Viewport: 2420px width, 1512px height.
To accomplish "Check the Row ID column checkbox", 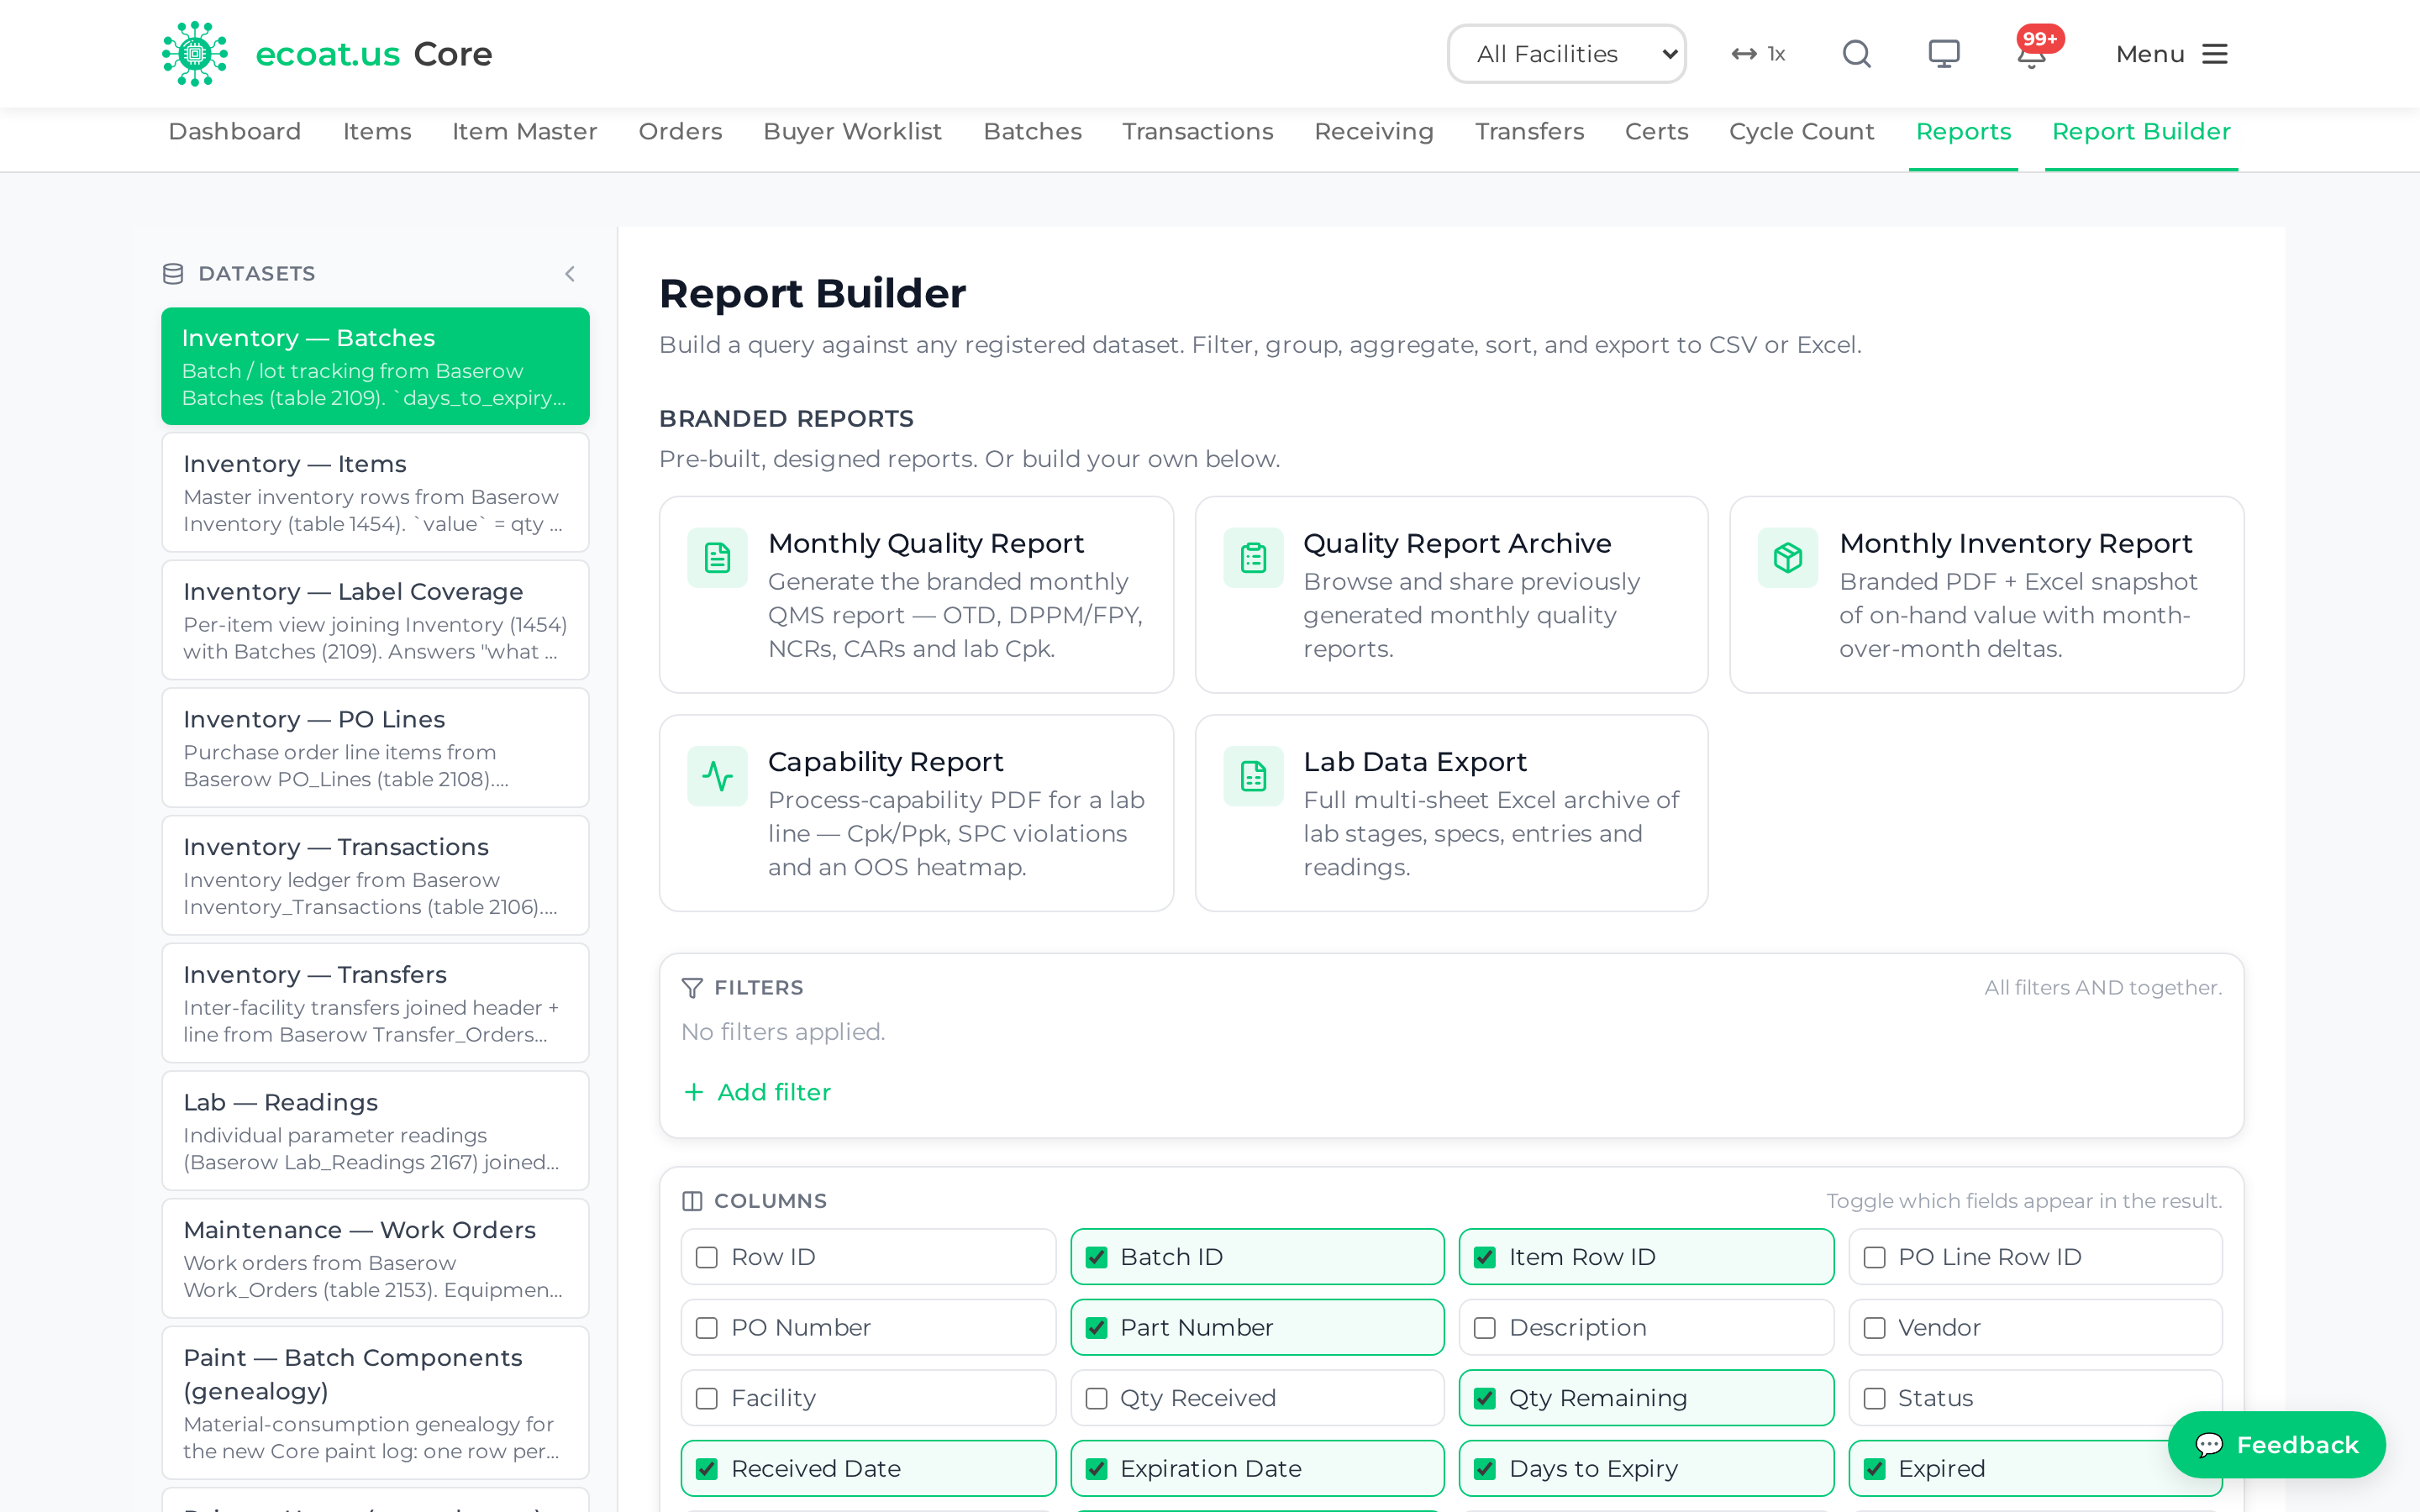I will coord(707,1257).
